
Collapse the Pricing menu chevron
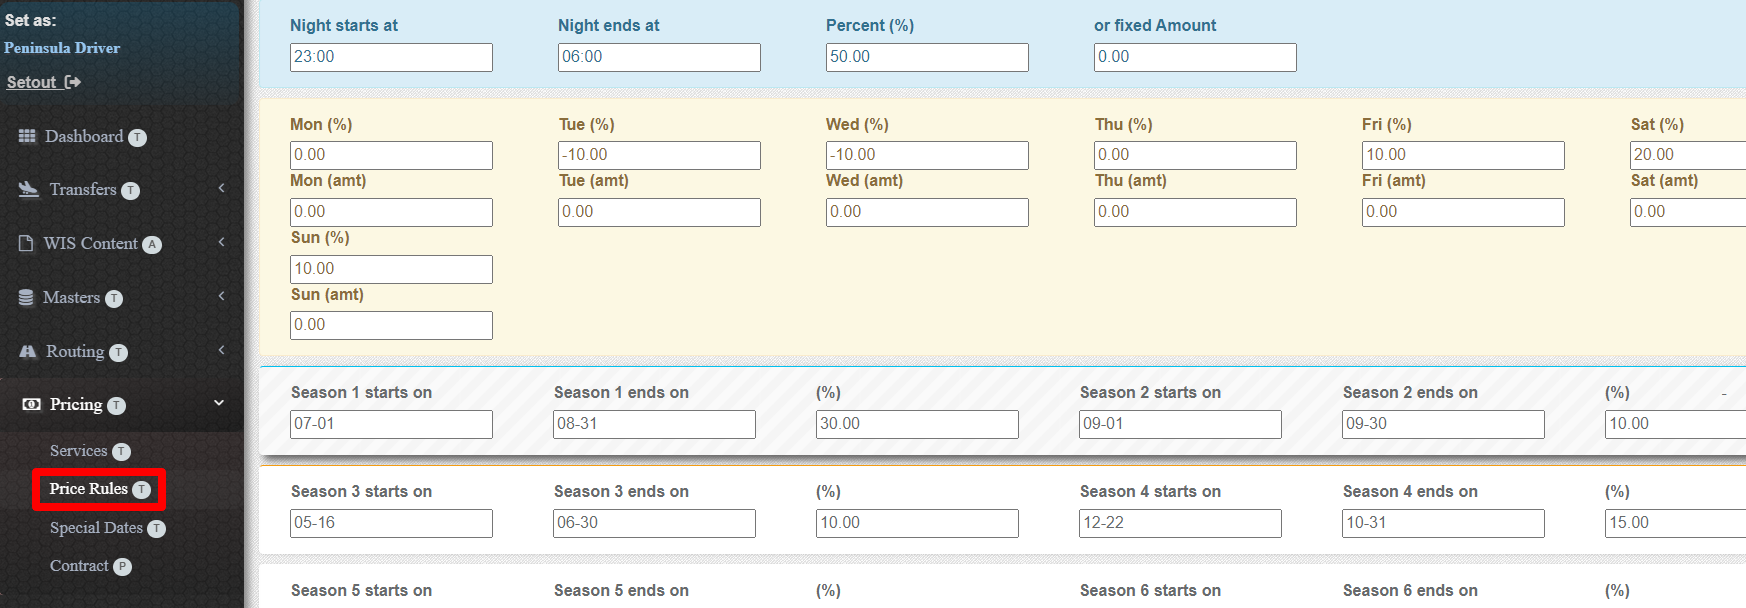tap(219, 403)
